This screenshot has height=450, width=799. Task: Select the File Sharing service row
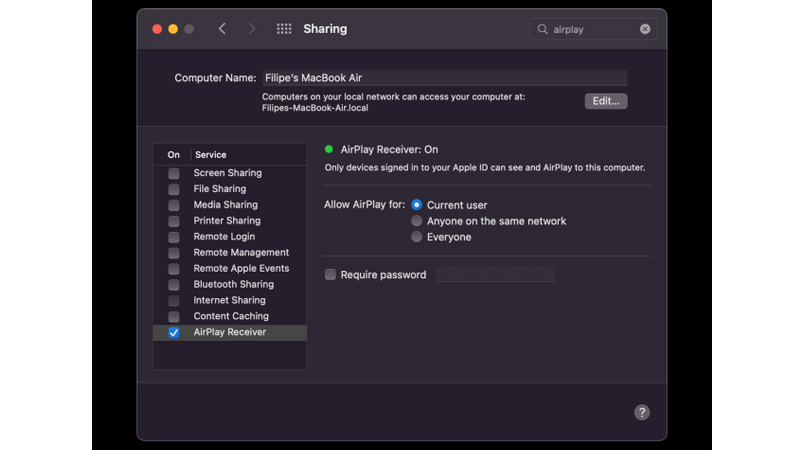[x=230, y=189]
